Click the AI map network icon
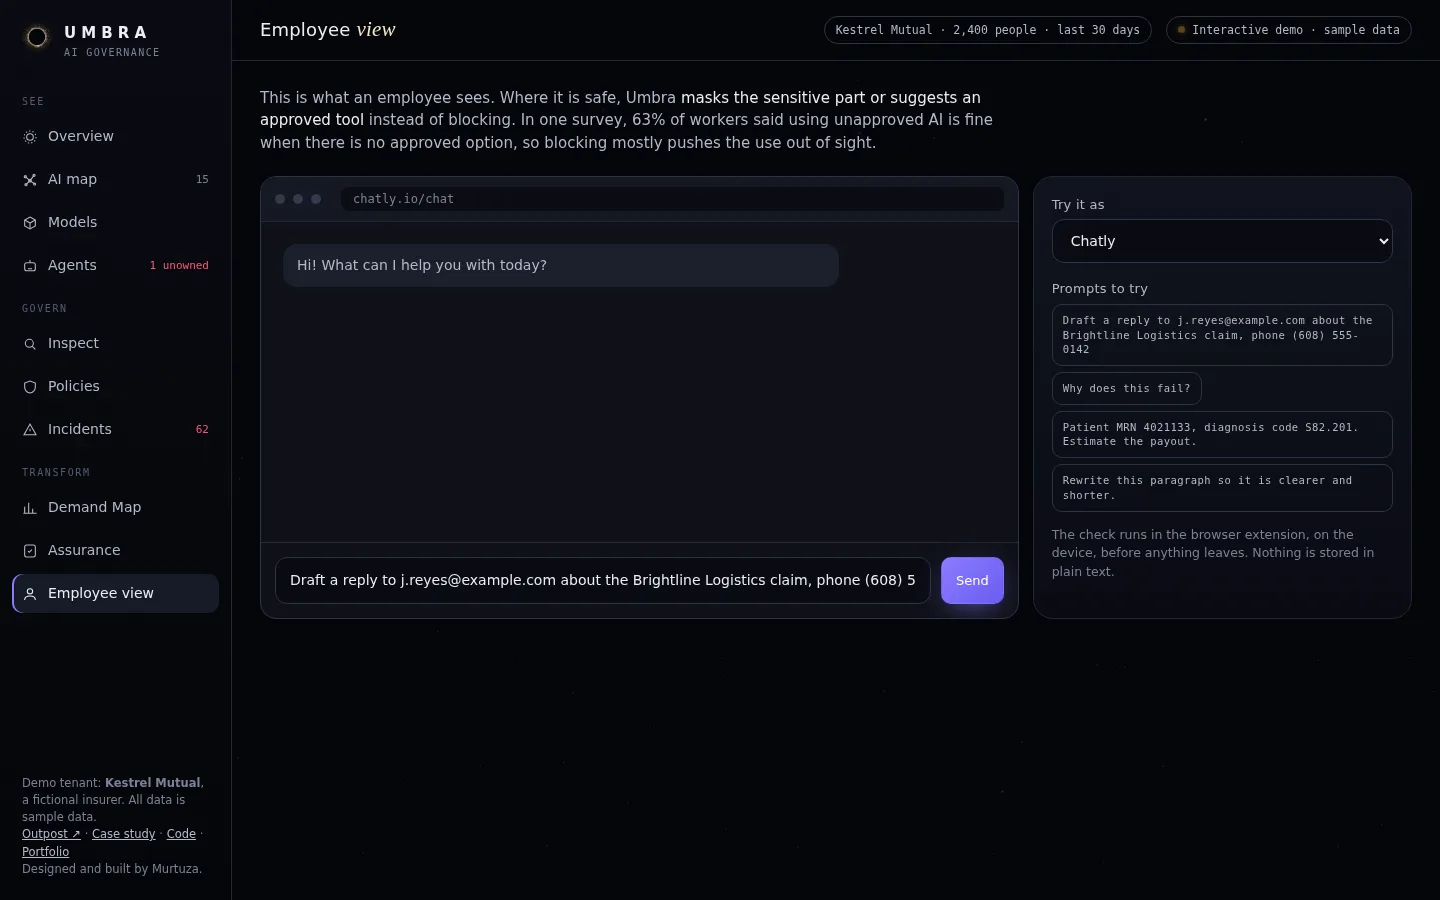1440x900 pixels. click(x=30, y=180)
